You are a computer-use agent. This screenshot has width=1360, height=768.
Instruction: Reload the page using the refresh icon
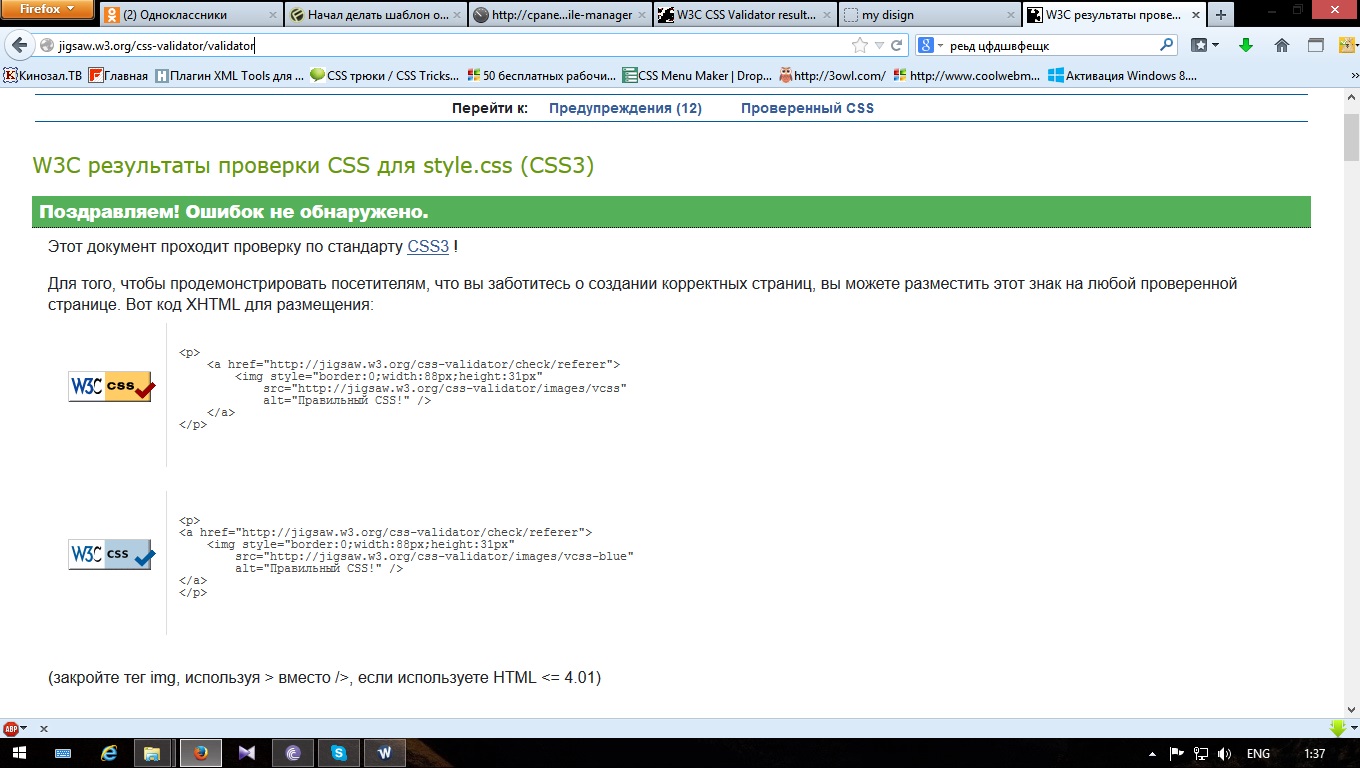coord(897,45)
